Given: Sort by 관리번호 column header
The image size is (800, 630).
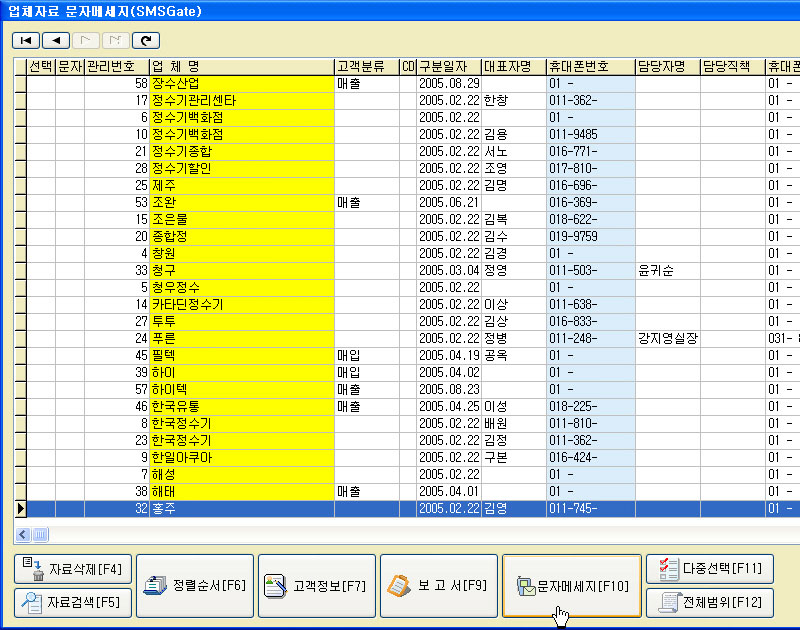Looking at the screenshot, I should pyautogui.click(x=117, y=66).
